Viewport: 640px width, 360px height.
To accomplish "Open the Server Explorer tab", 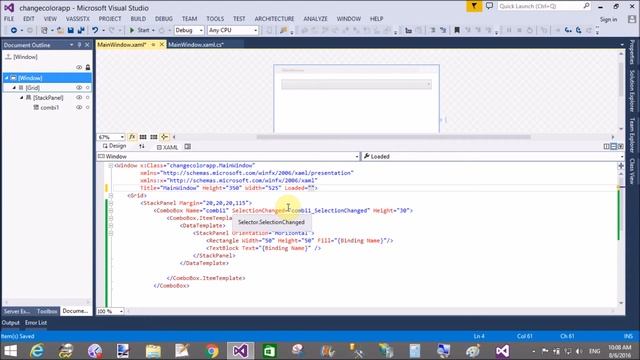I will pos(17,311).
